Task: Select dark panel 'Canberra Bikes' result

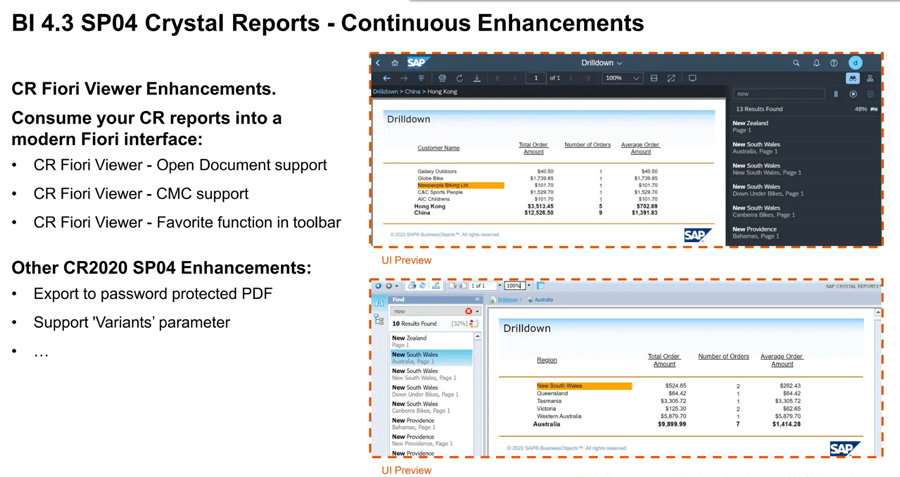Action: (804, 211)
